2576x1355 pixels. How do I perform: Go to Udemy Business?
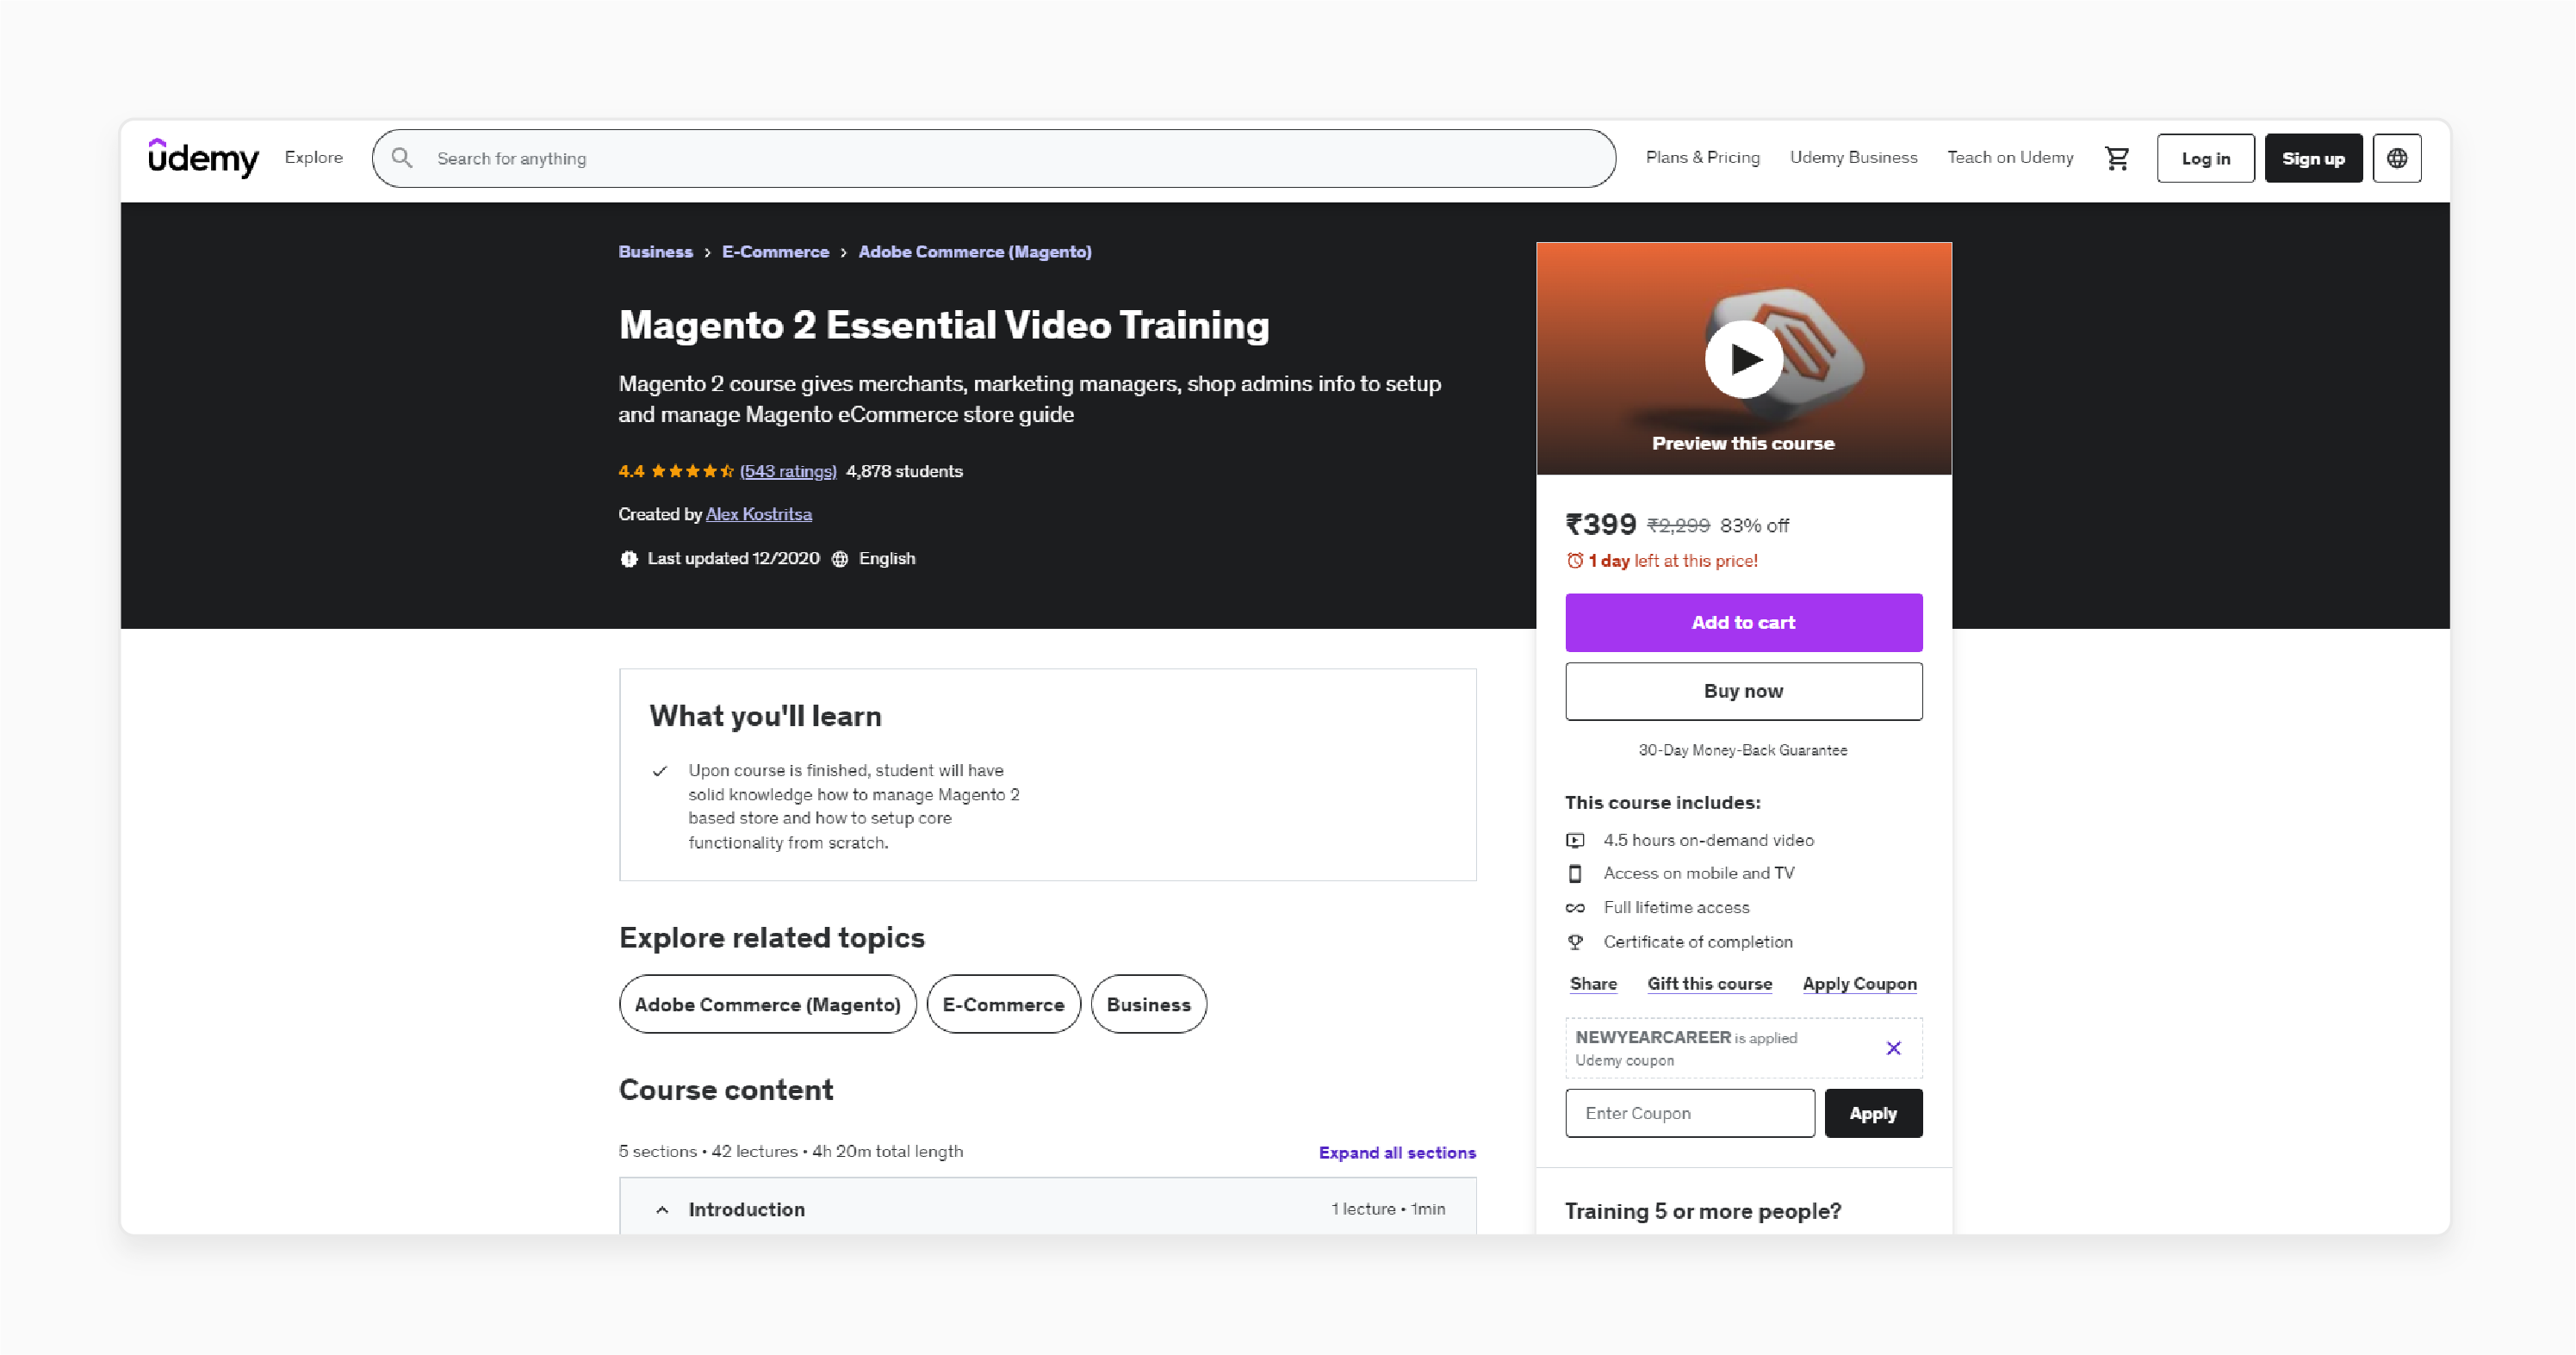(x=1853, y=157)
